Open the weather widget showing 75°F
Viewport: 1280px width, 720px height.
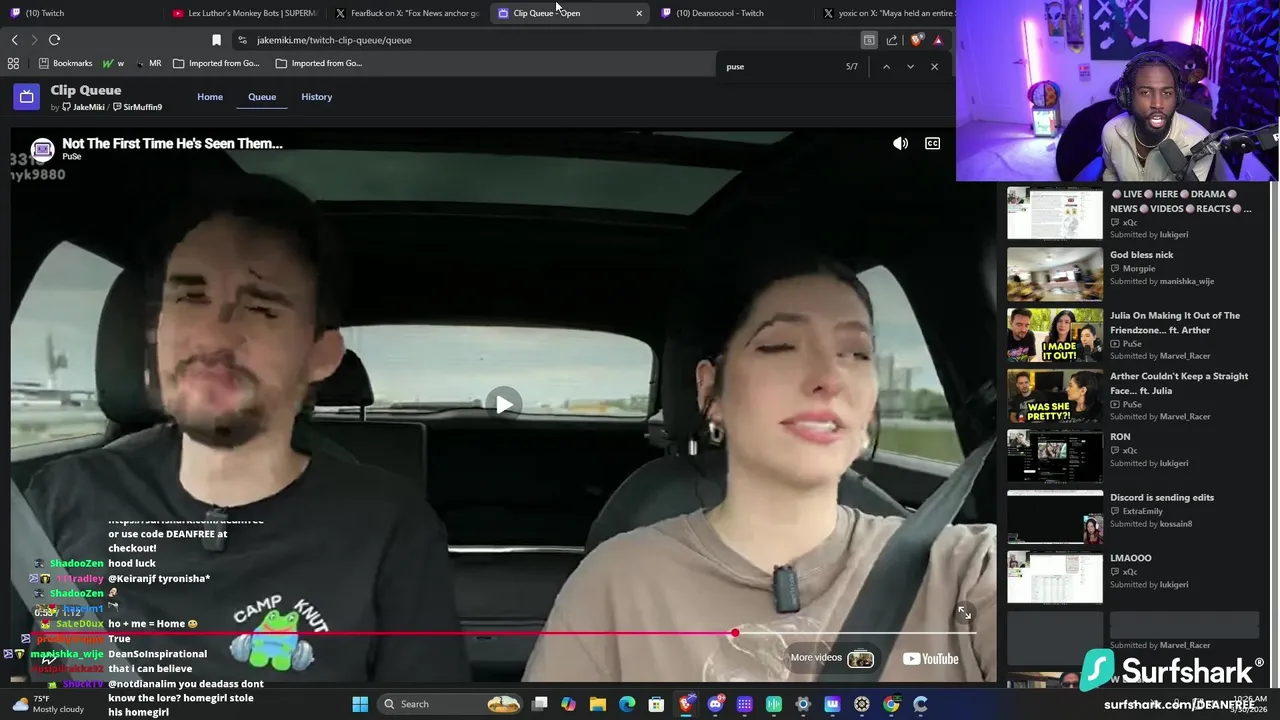pyautogui.click(x=48, y=704)
